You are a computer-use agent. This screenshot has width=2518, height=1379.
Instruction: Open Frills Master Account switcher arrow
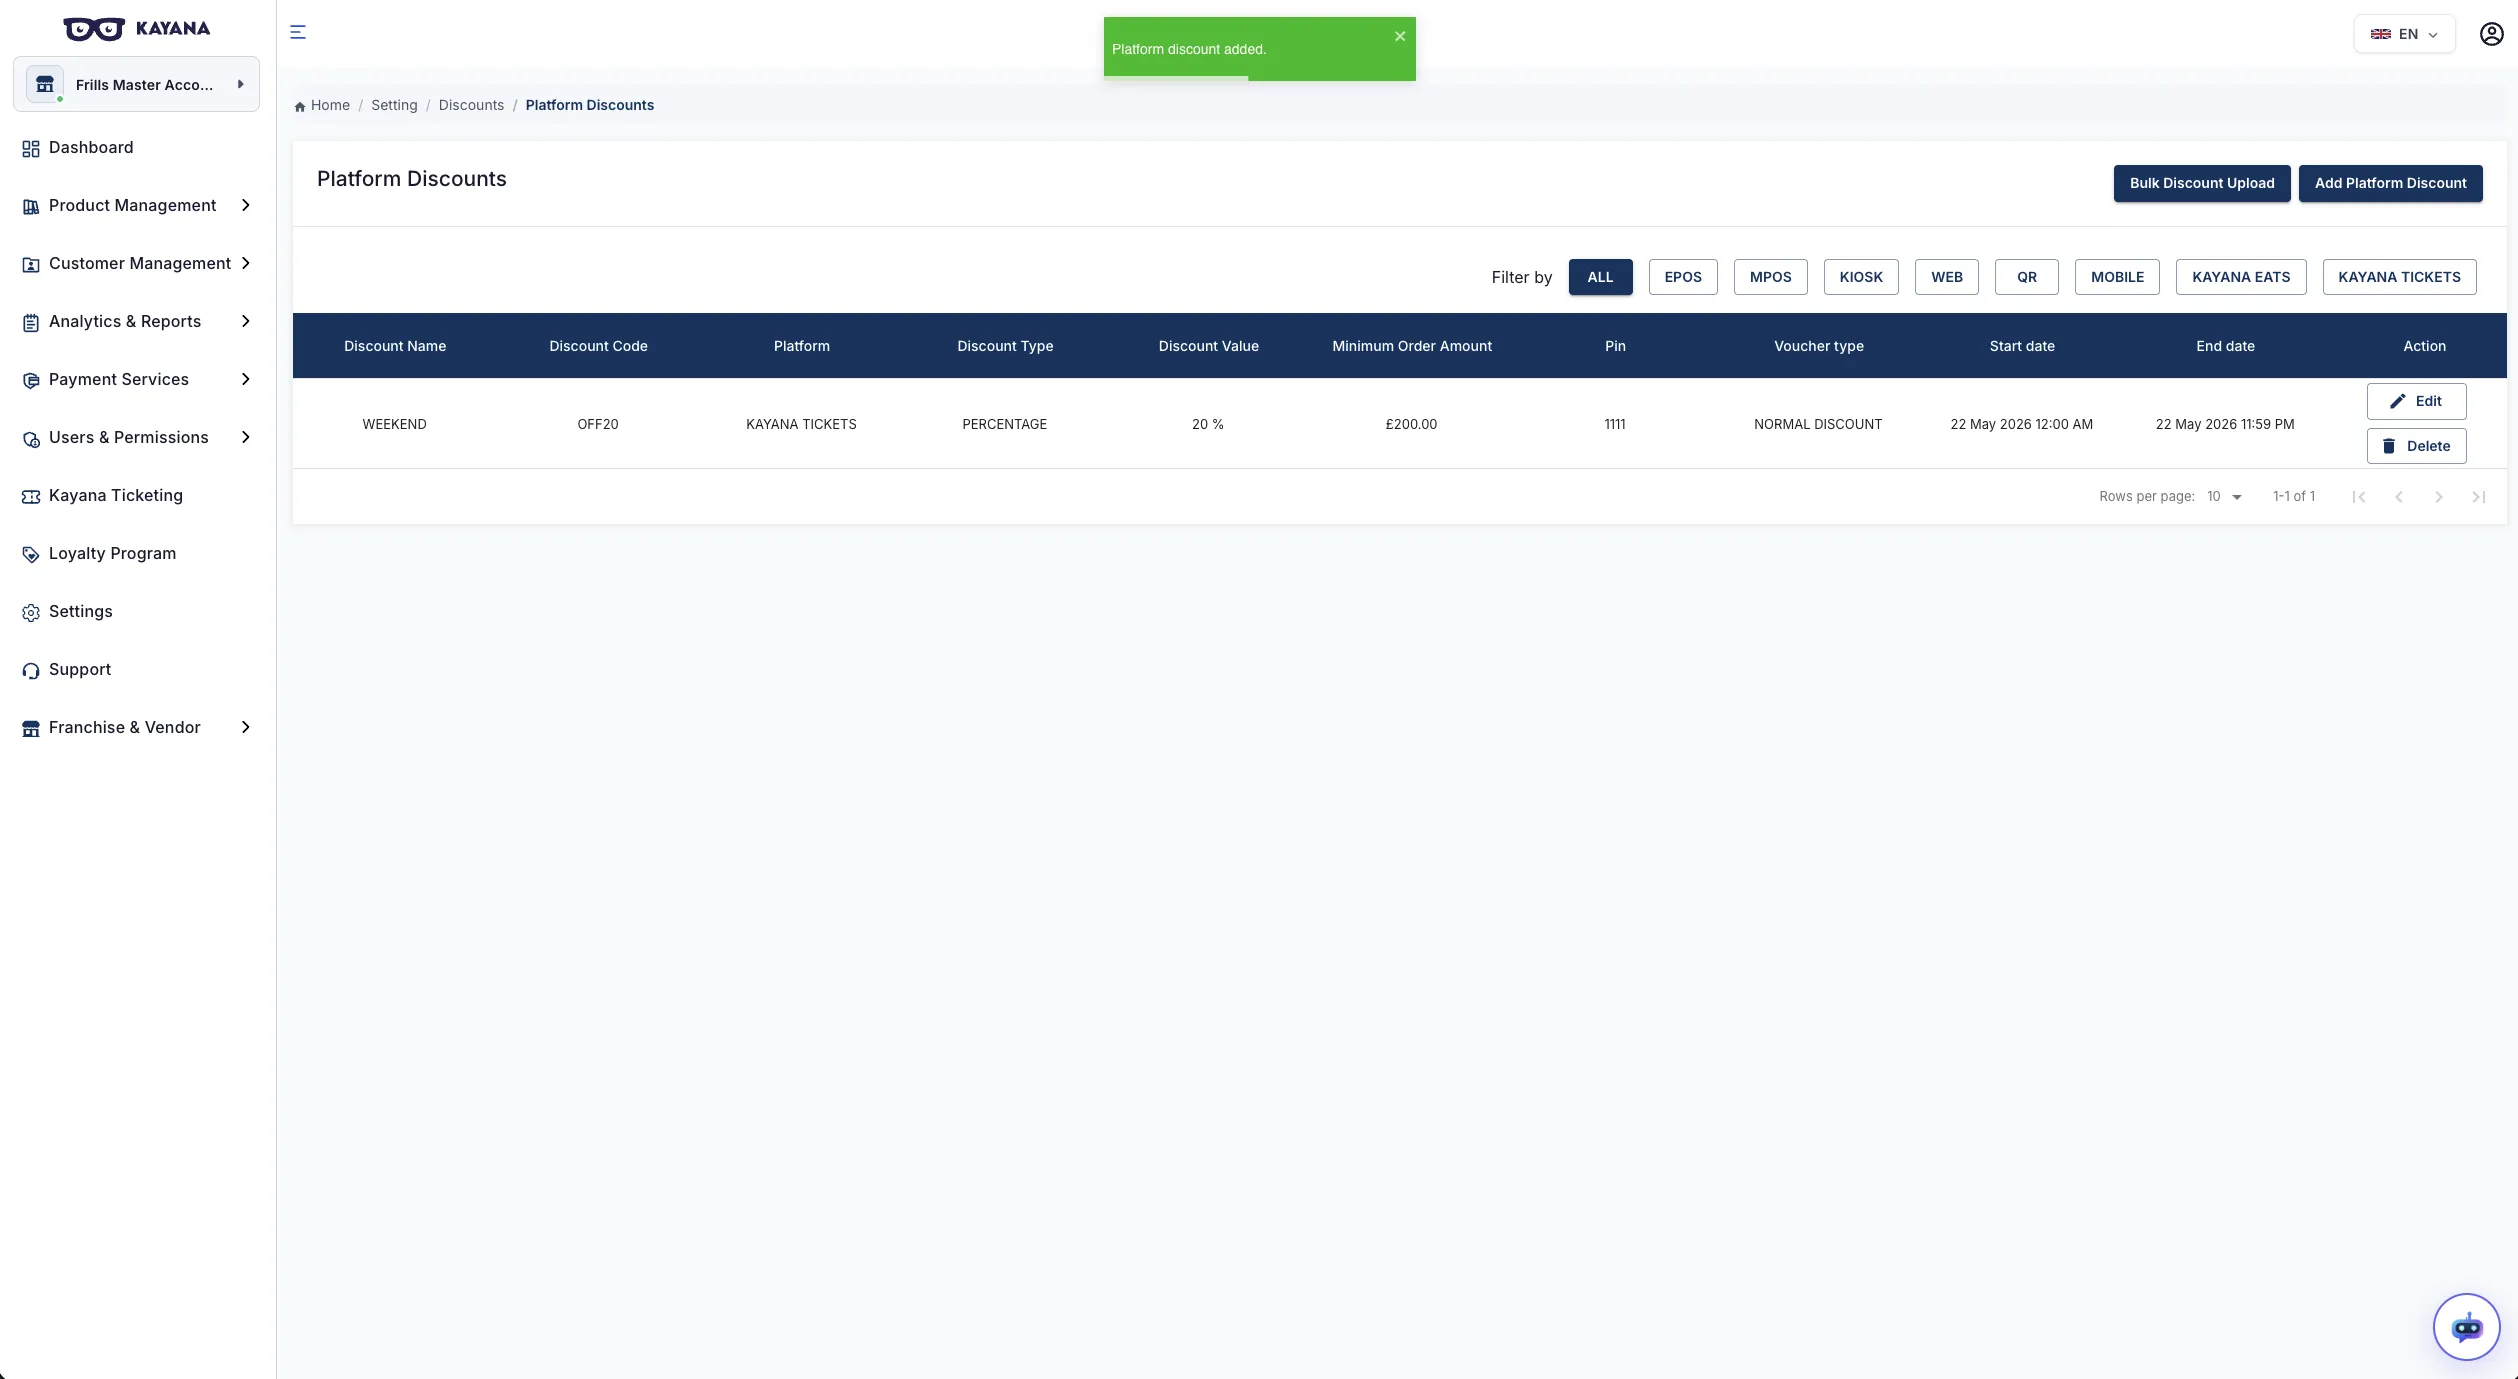coord(241,84)
